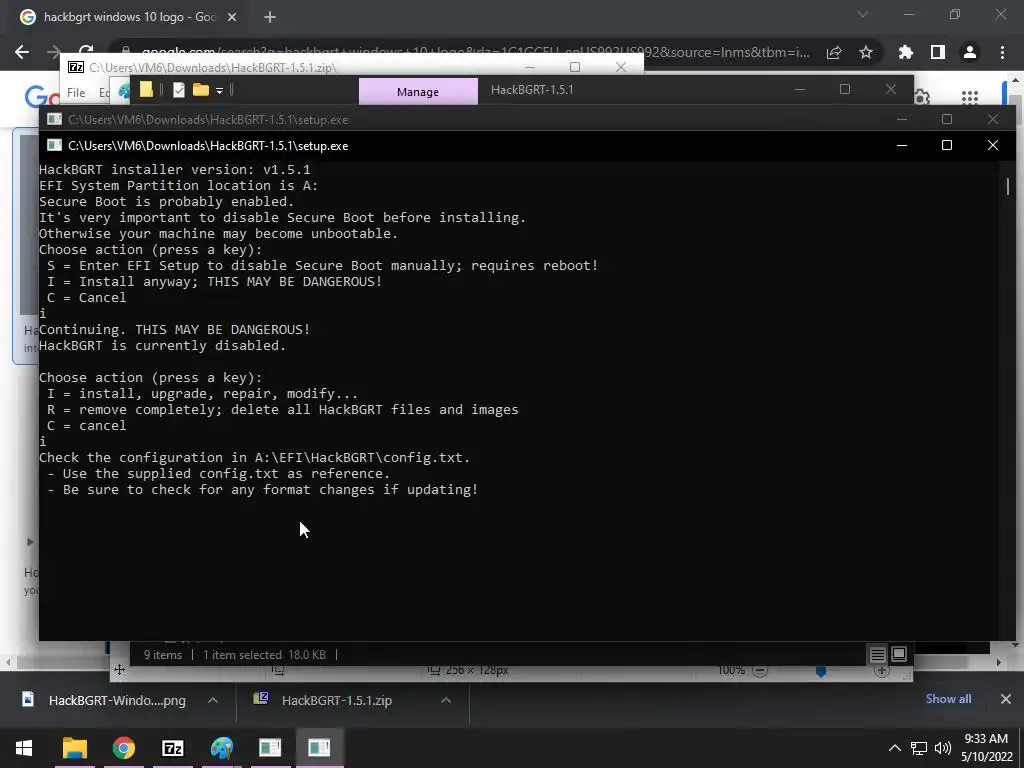This screenshot has height=768, width=1024.
Task: Open the front console window system icon
Action: click(54, 145)
